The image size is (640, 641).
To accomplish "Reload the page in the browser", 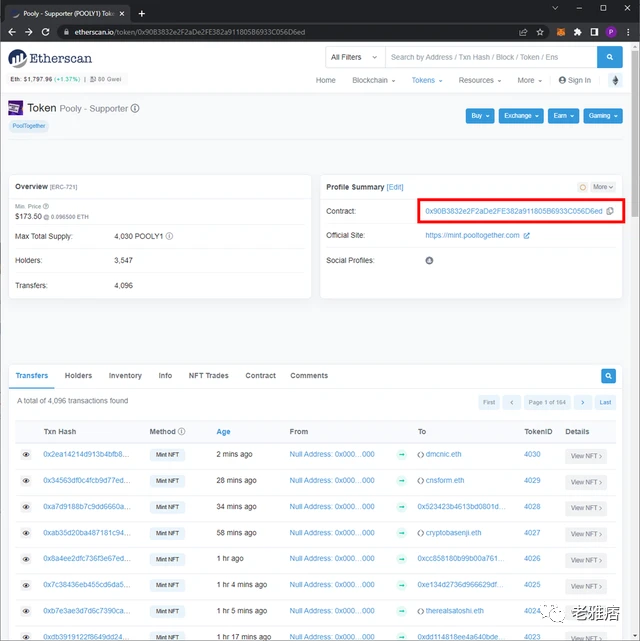I will tap(45, 32).
